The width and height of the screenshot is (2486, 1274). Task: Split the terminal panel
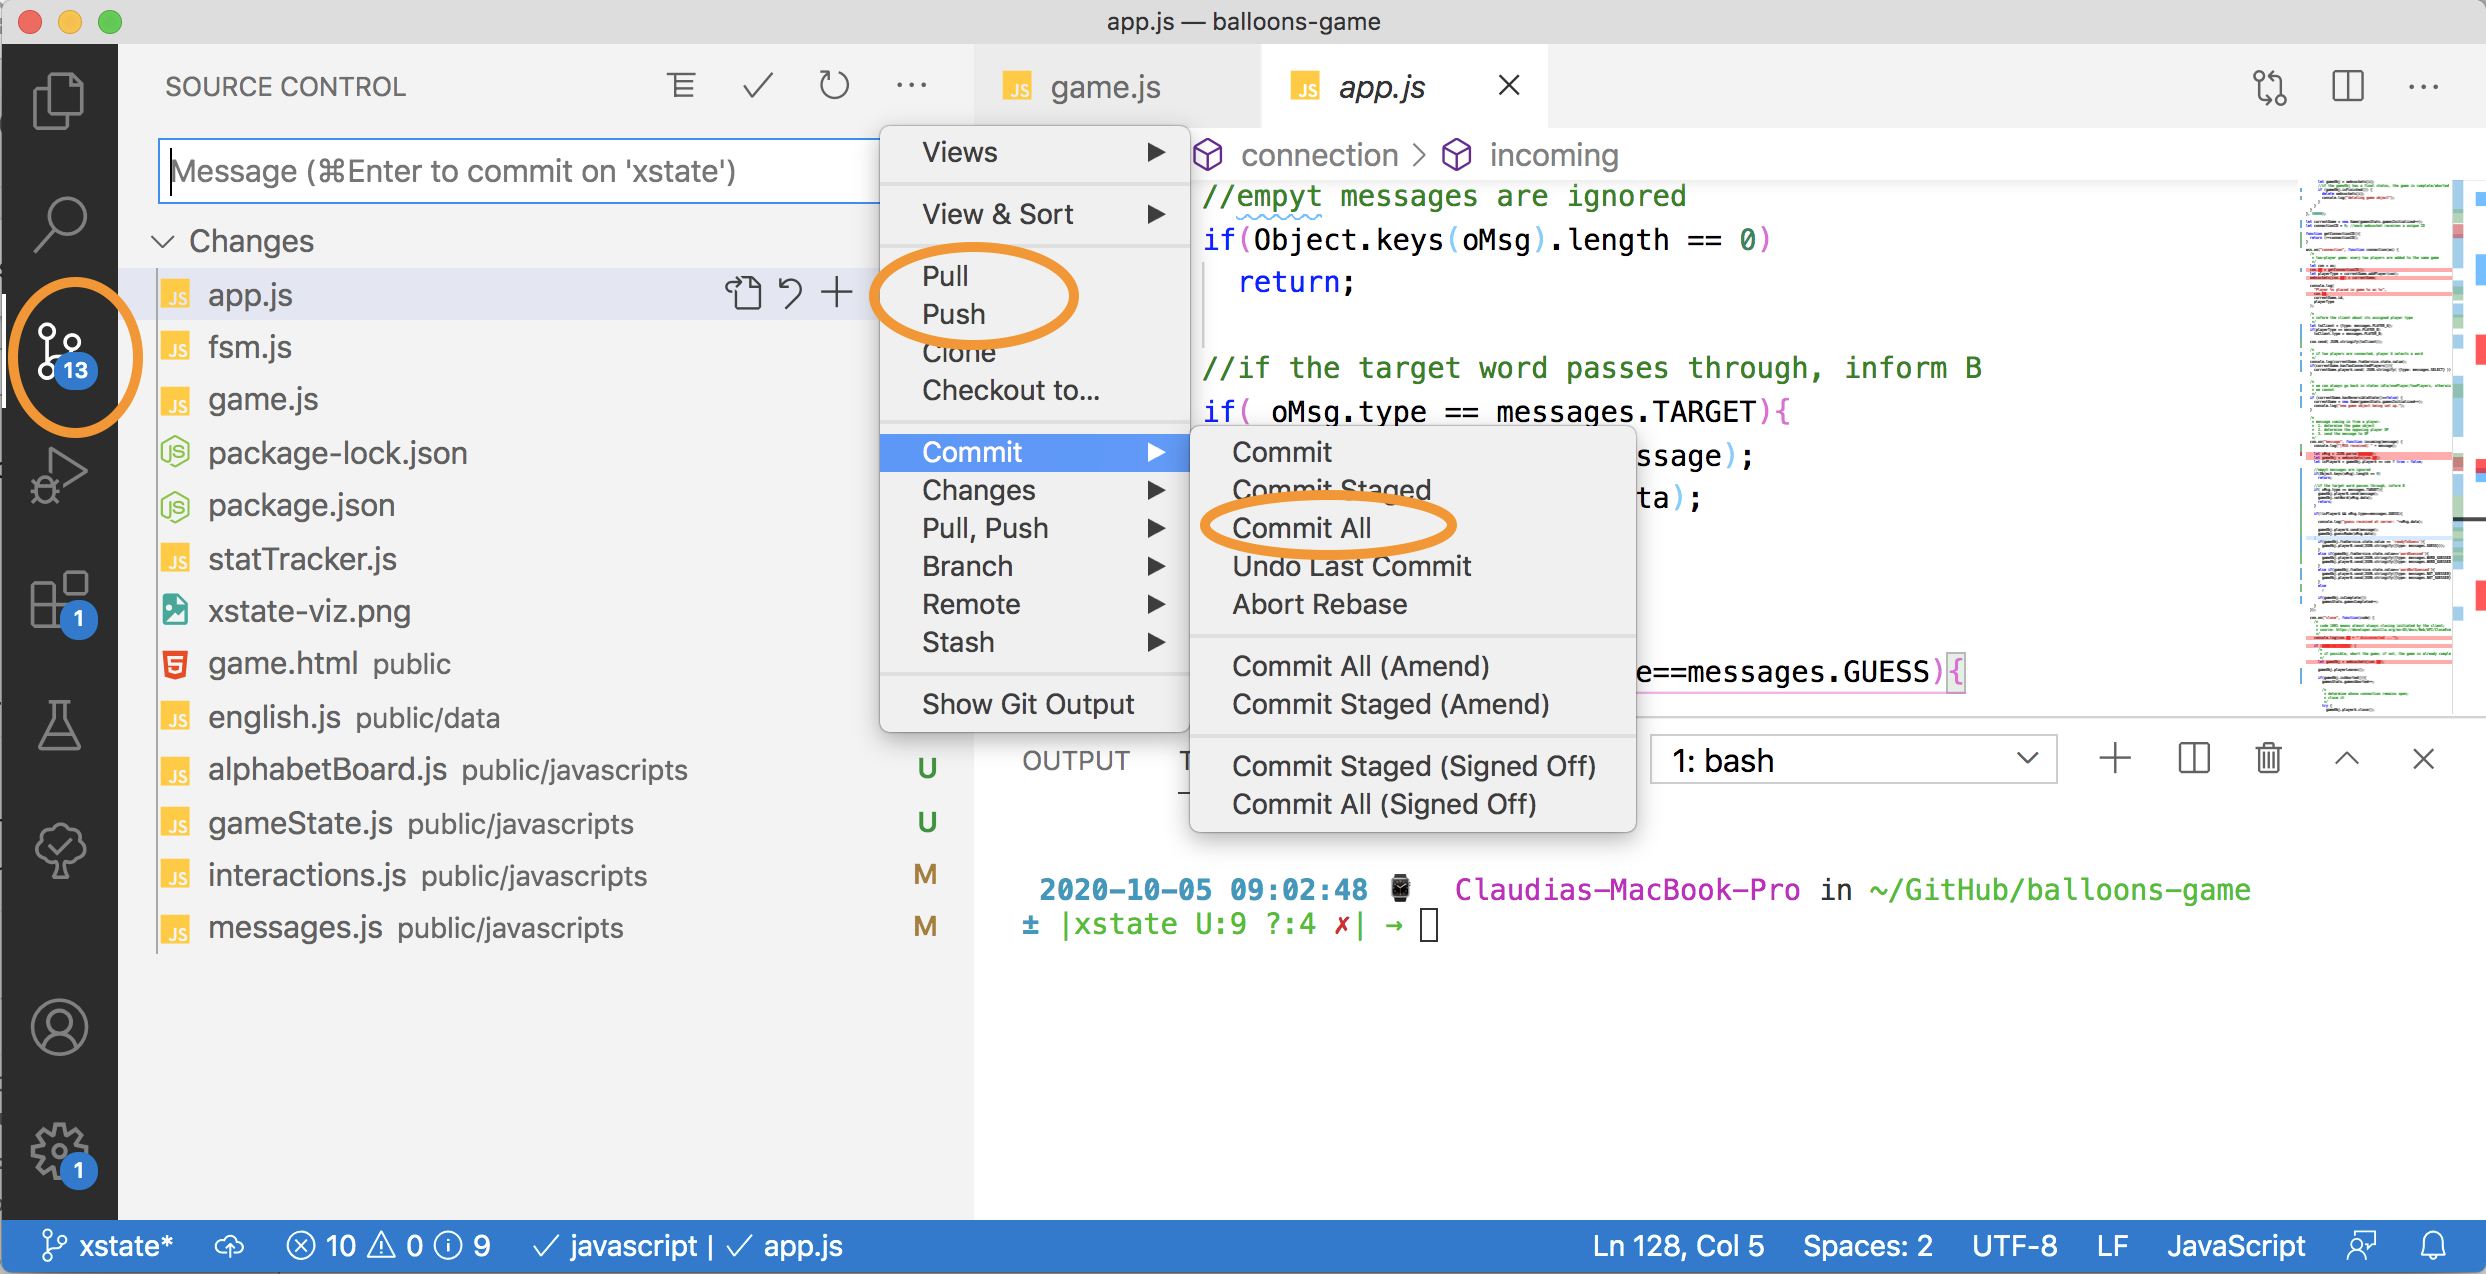[2193, 759]
